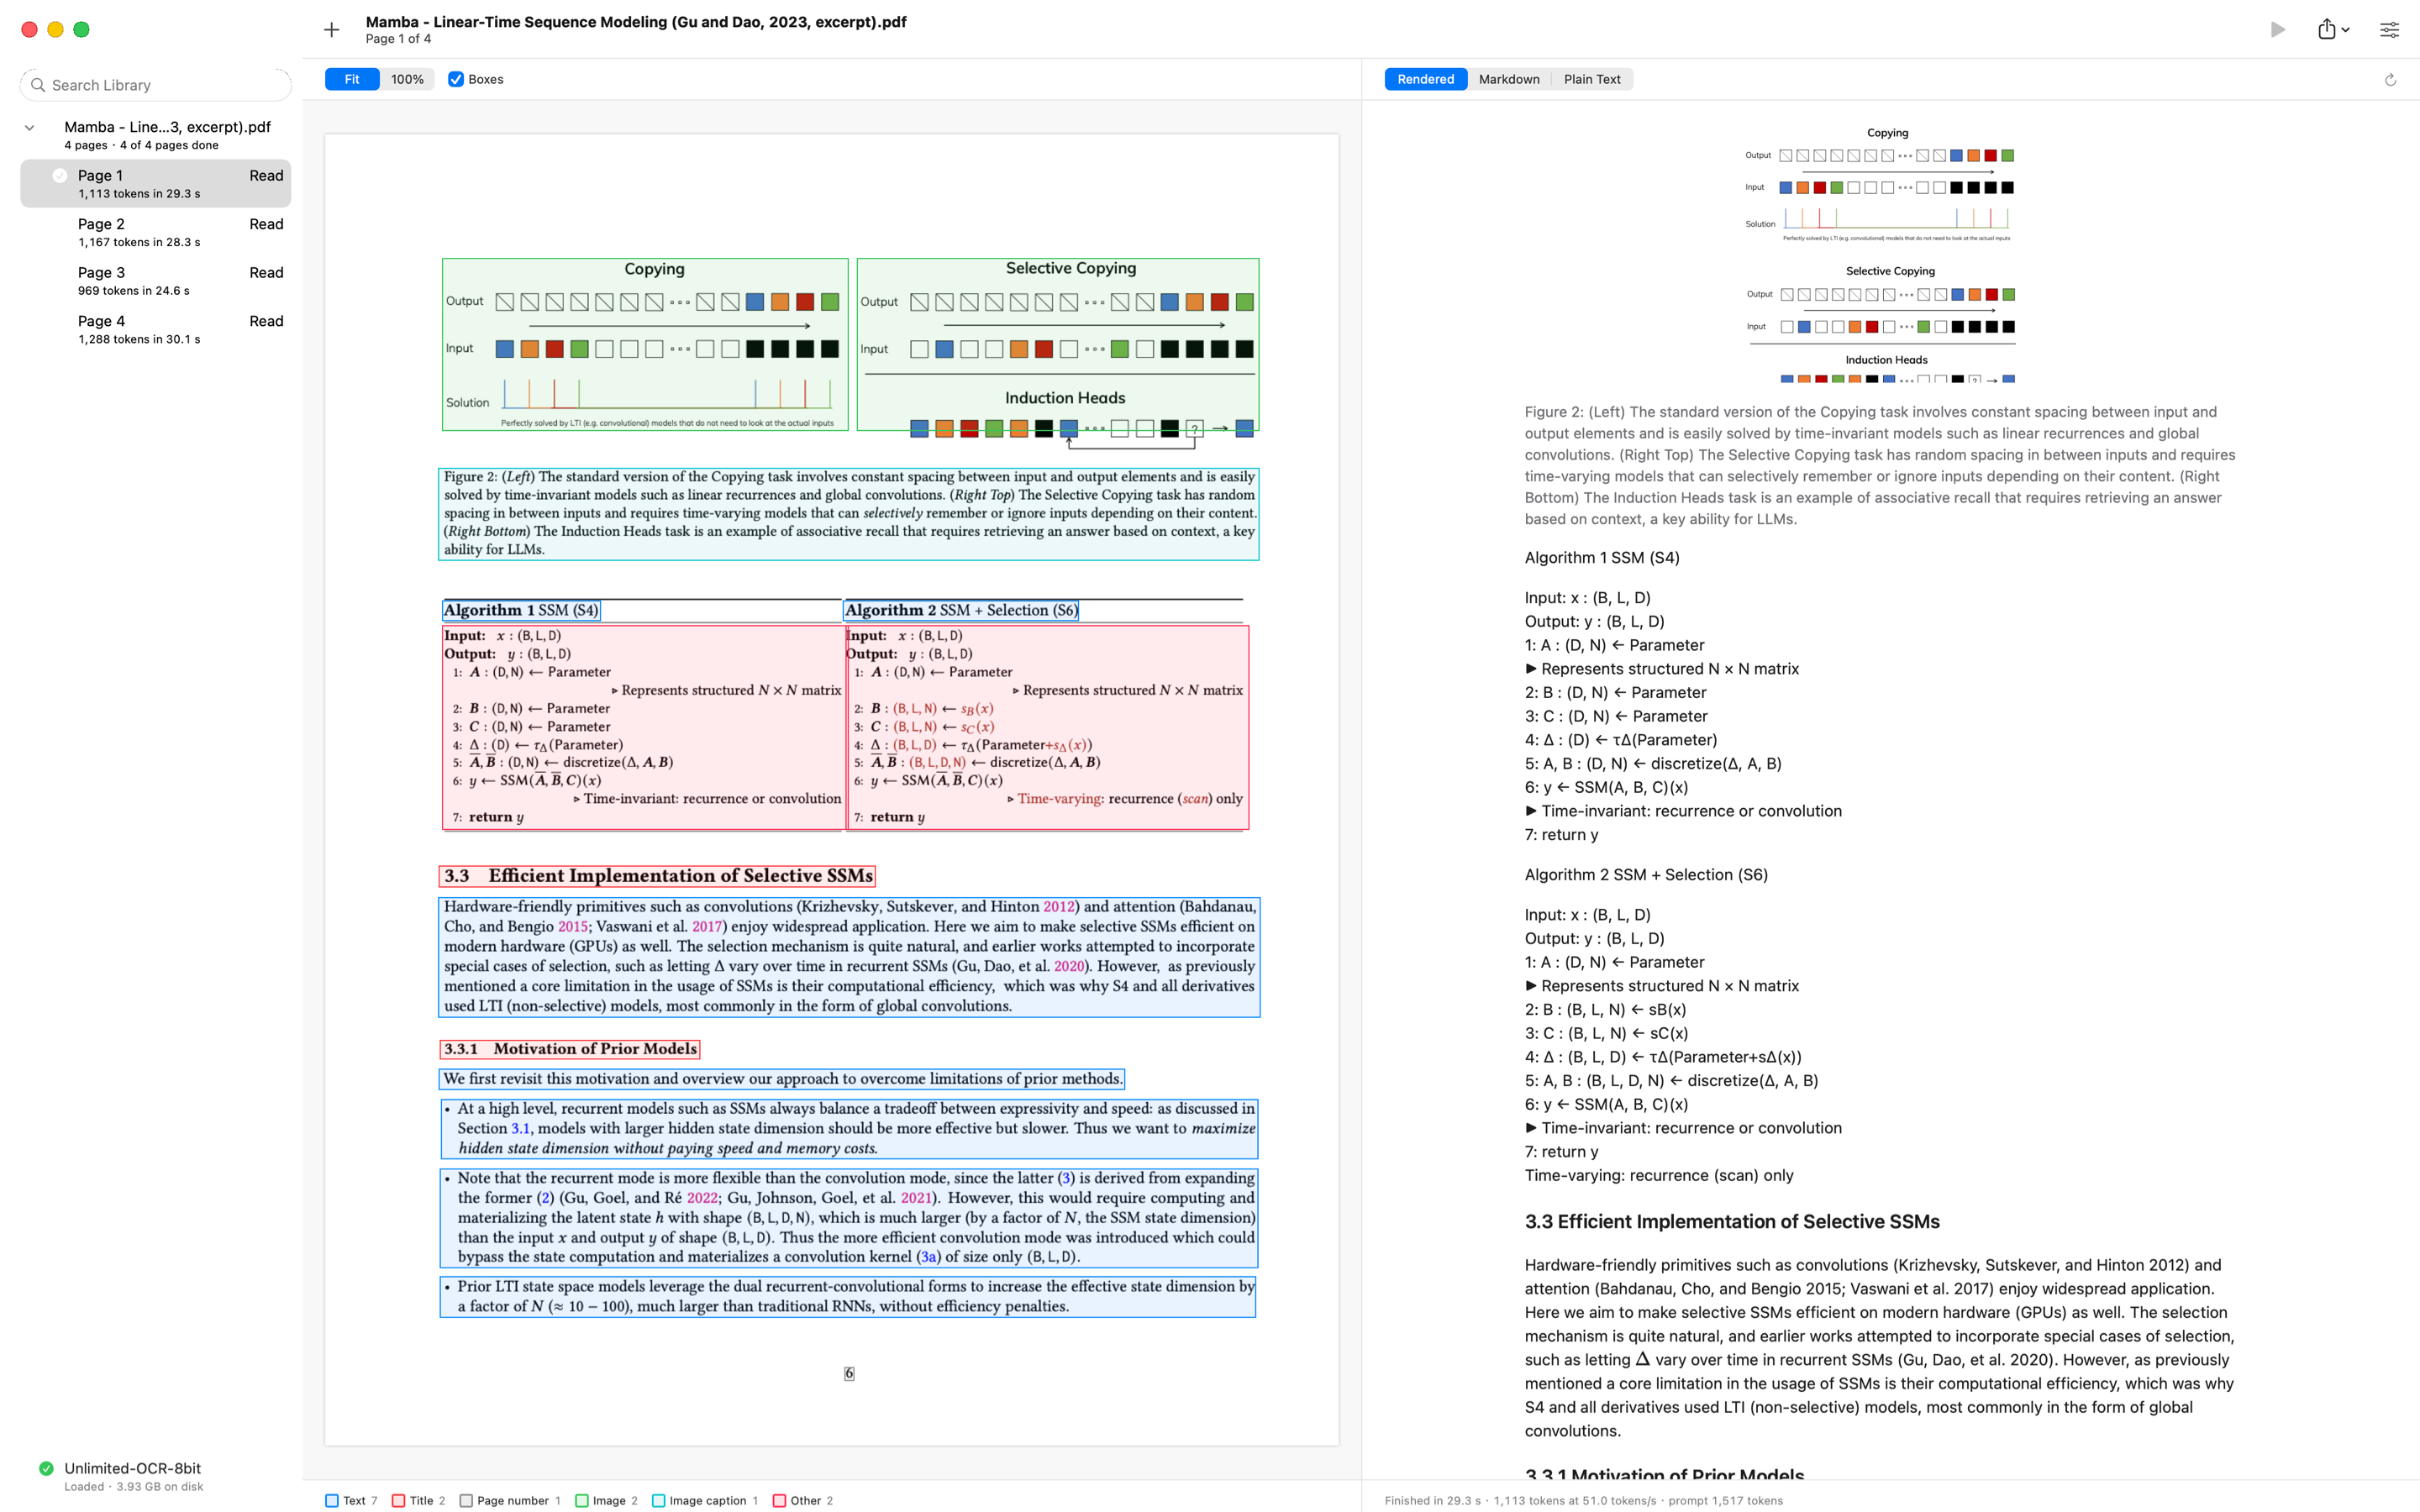Select Fit zoom mode
The height and width of the screenshot is (1512, 2420).
tap(352, 79)
